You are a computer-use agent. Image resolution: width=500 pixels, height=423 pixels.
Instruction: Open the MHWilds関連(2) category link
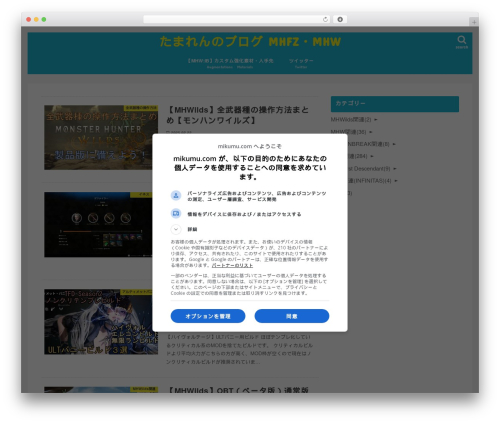pyautogui.click(x=351, y=120)
